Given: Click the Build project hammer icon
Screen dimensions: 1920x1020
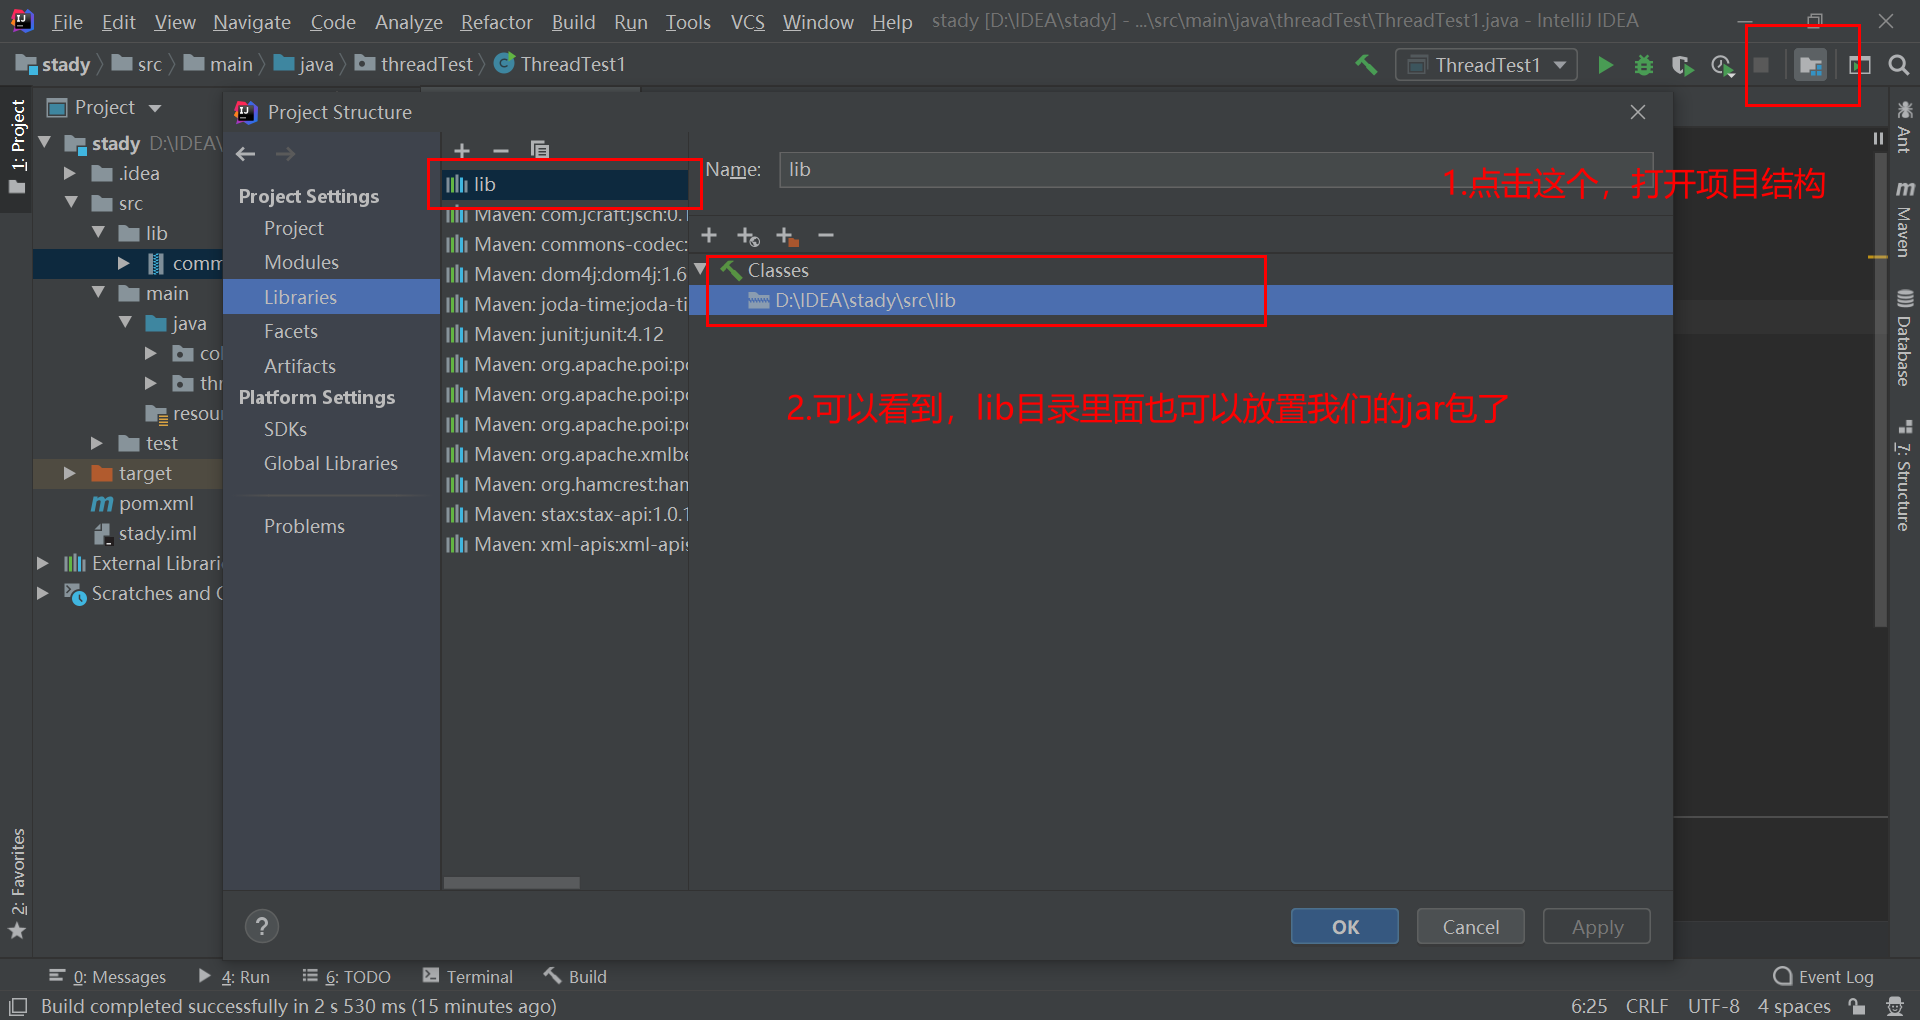Looking at the screenshot, I should 1366,65.
